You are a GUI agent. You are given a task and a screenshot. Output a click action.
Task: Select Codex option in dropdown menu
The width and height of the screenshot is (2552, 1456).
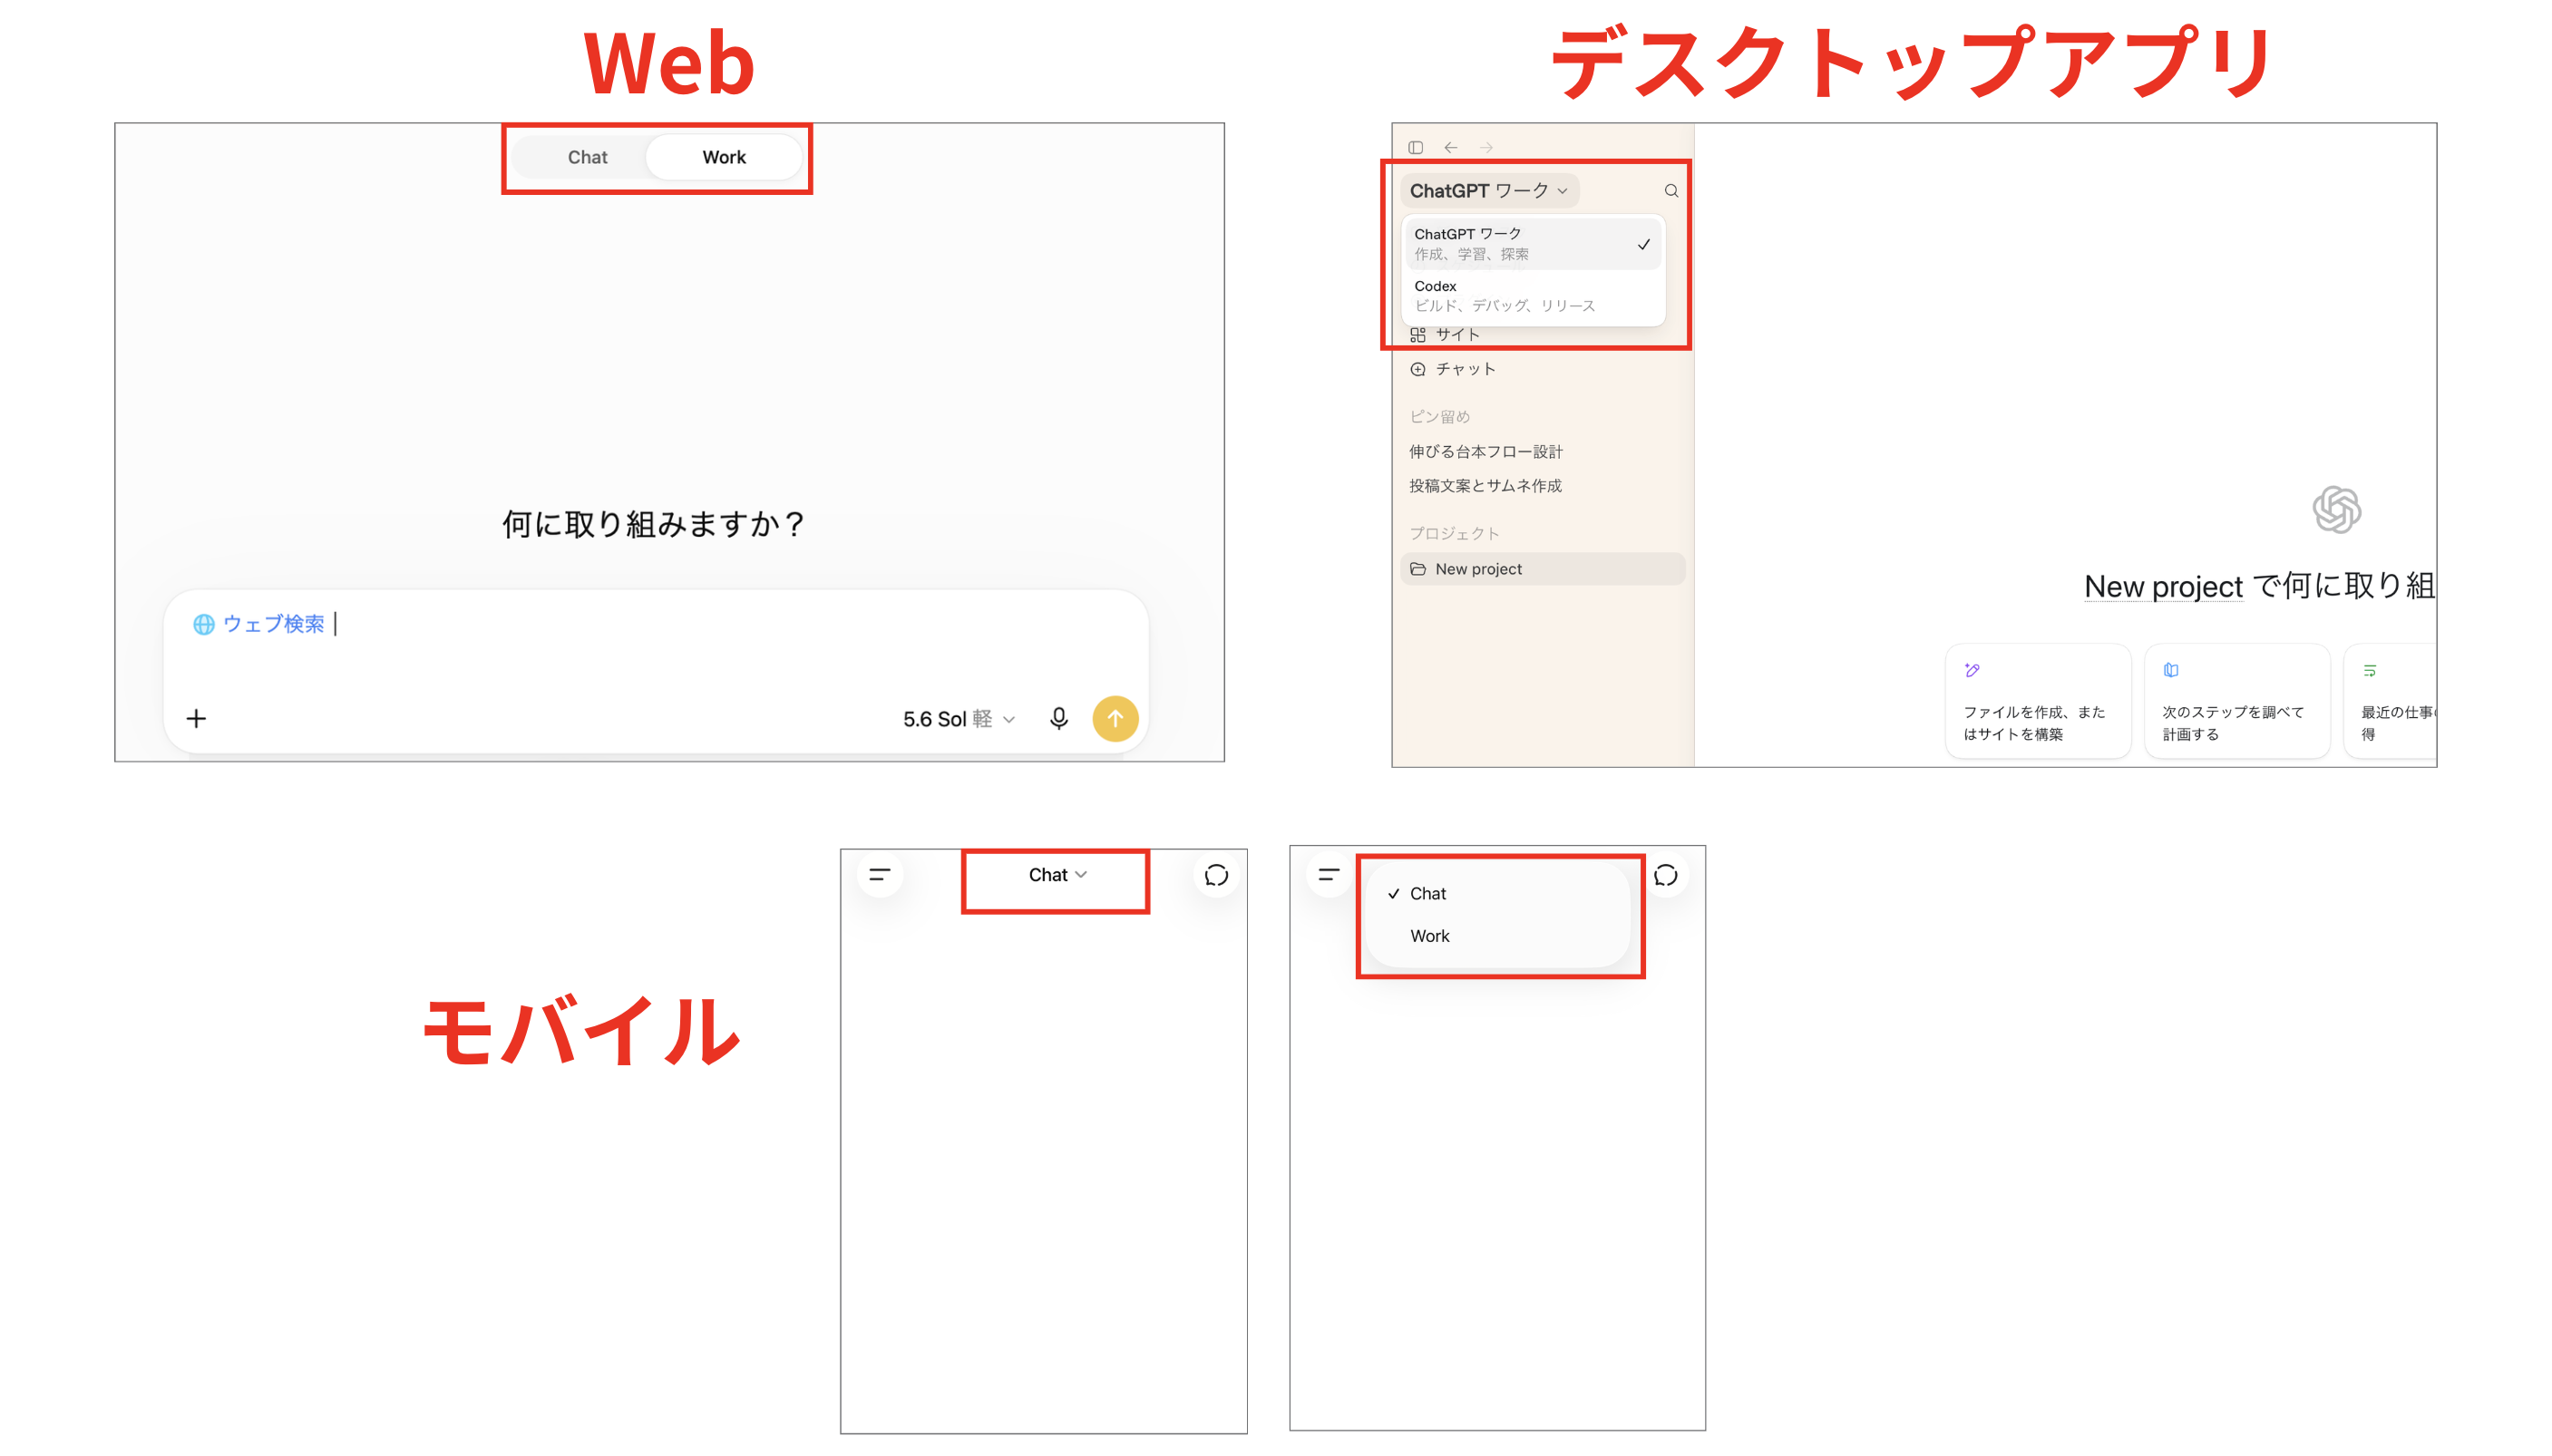pos(1532,296)
